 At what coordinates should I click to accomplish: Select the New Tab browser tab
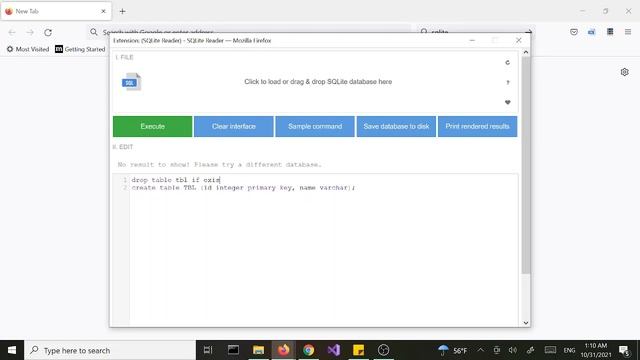(56, 11)
